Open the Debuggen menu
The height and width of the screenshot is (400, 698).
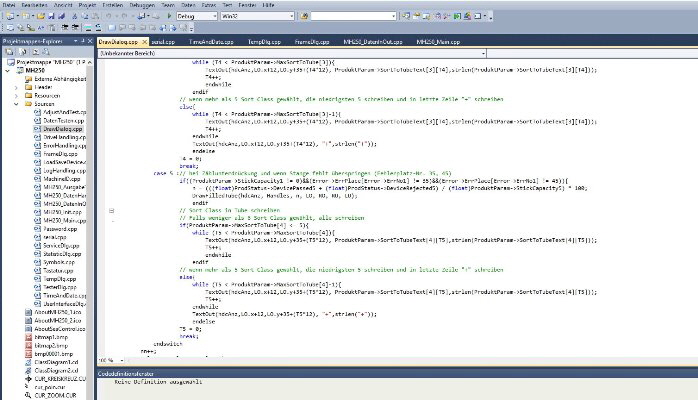pos(142,5)
